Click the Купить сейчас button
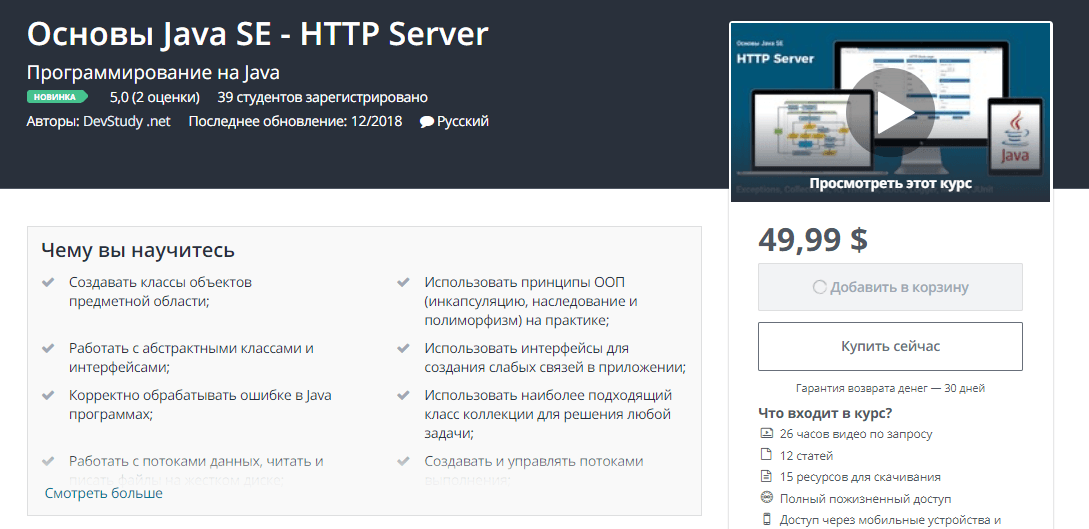Viewport: 1089px width, 529px height. click(x=890, y=346)
